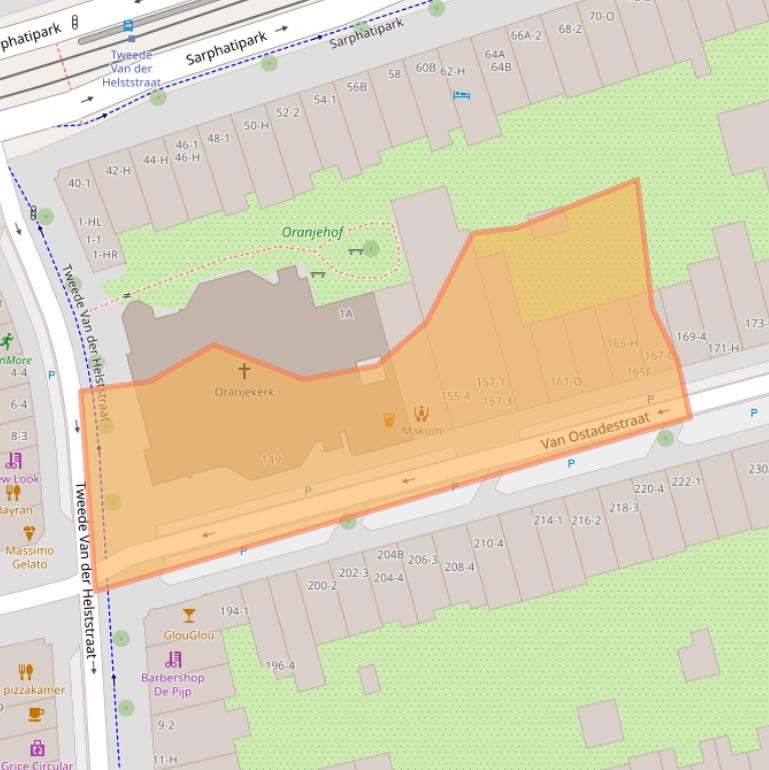Click the cafe cup icon below pizzakamer

click(36, 714)
